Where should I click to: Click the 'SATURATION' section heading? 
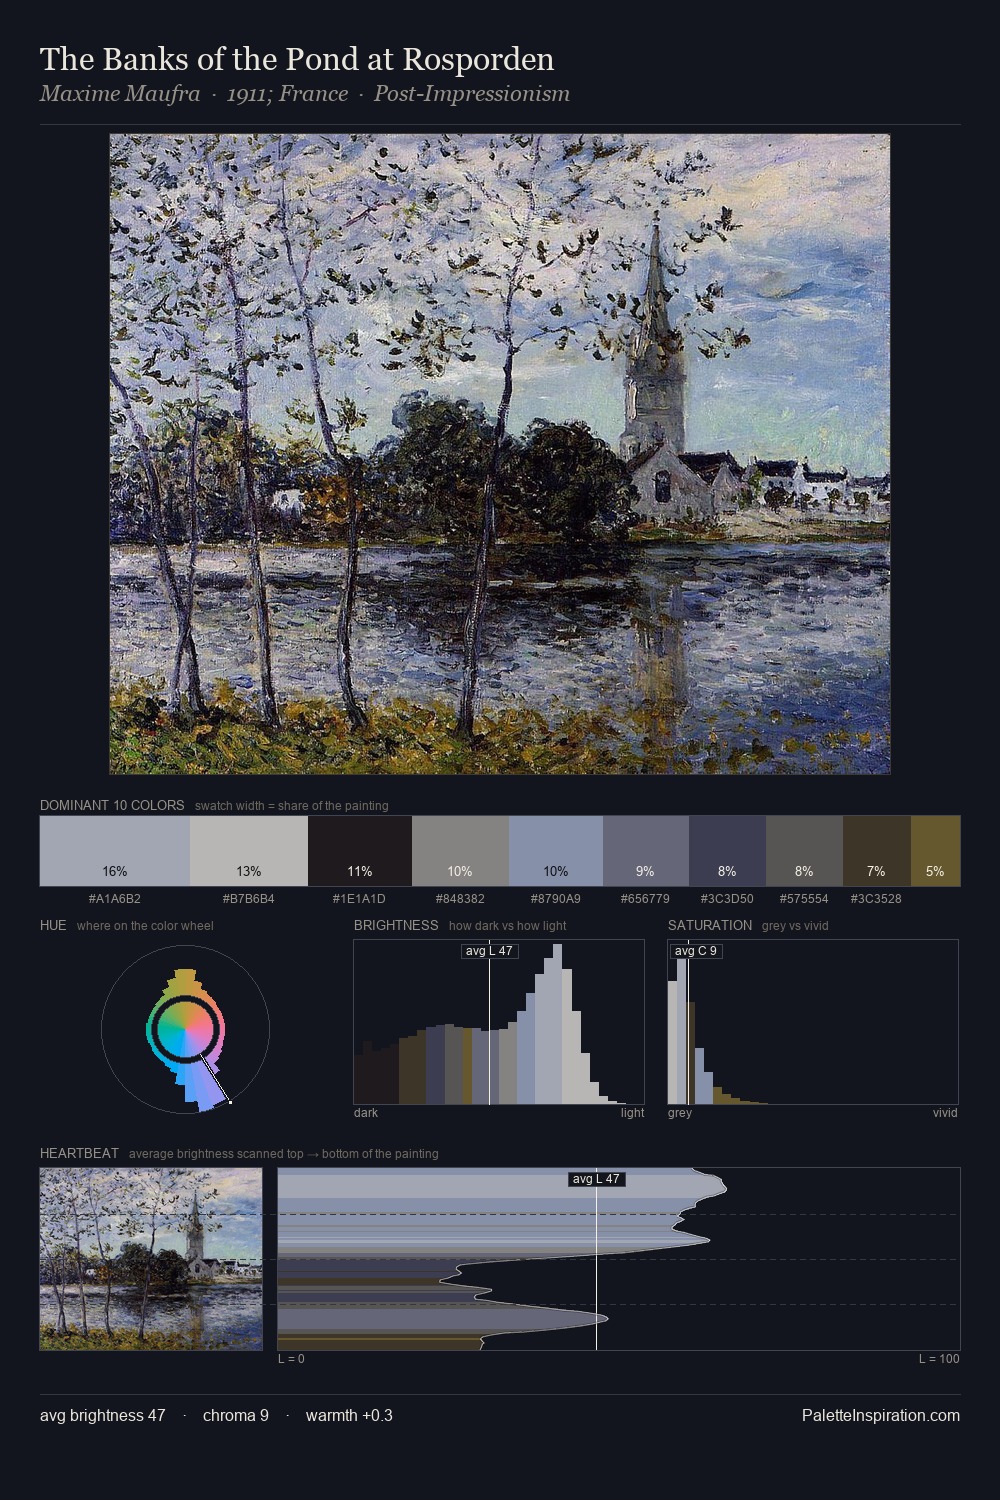pyautogui.click(x=710, y=925)
